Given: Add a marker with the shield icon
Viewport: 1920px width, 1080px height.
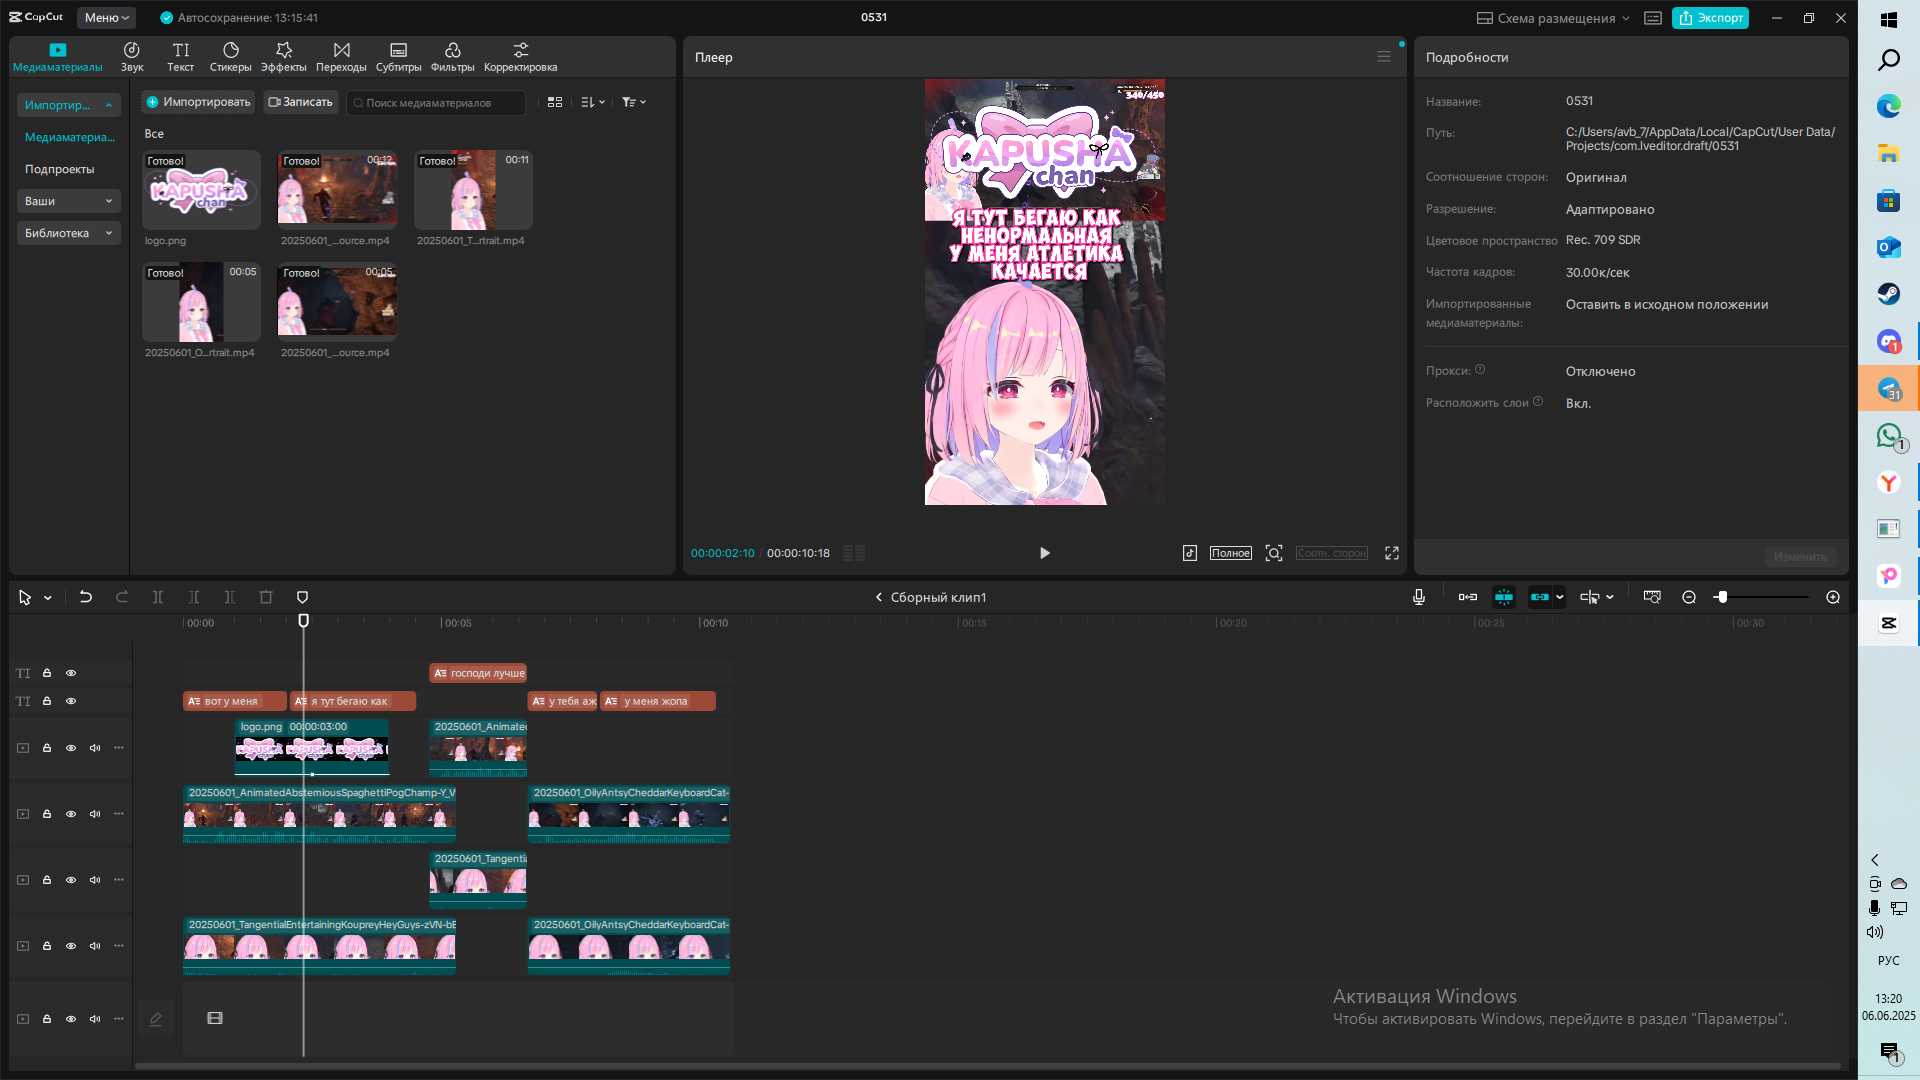Looking at the screenshot, I should click(x=302, y=597).
